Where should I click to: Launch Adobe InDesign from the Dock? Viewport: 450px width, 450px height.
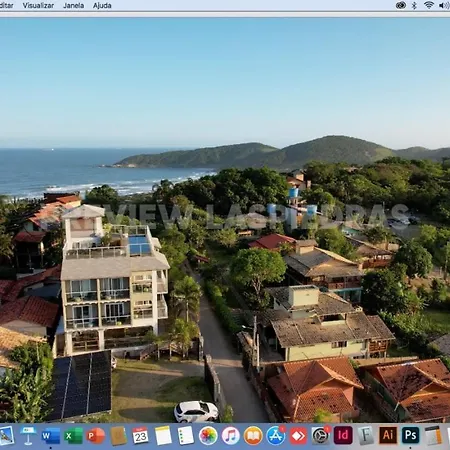coord(343,435)
